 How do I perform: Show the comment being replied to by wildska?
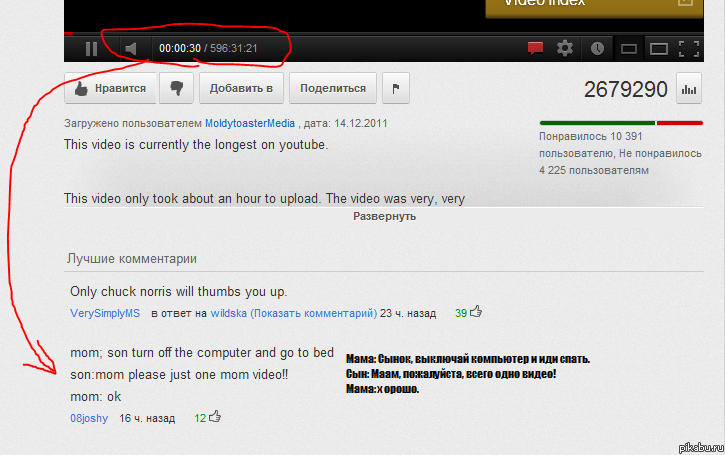(x=312, y=313)
